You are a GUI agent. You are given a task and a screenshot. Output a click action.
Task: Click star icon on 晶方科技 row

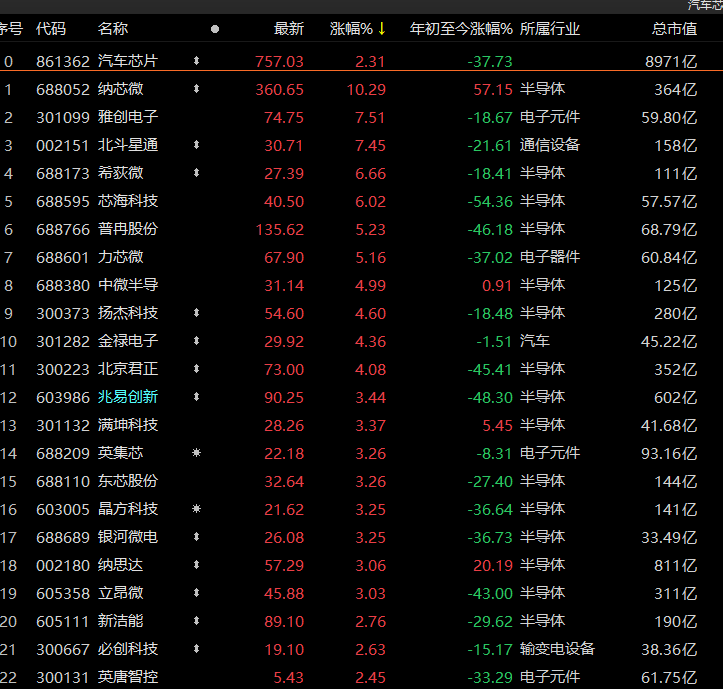pyautogui.click(x=196, y=509)
